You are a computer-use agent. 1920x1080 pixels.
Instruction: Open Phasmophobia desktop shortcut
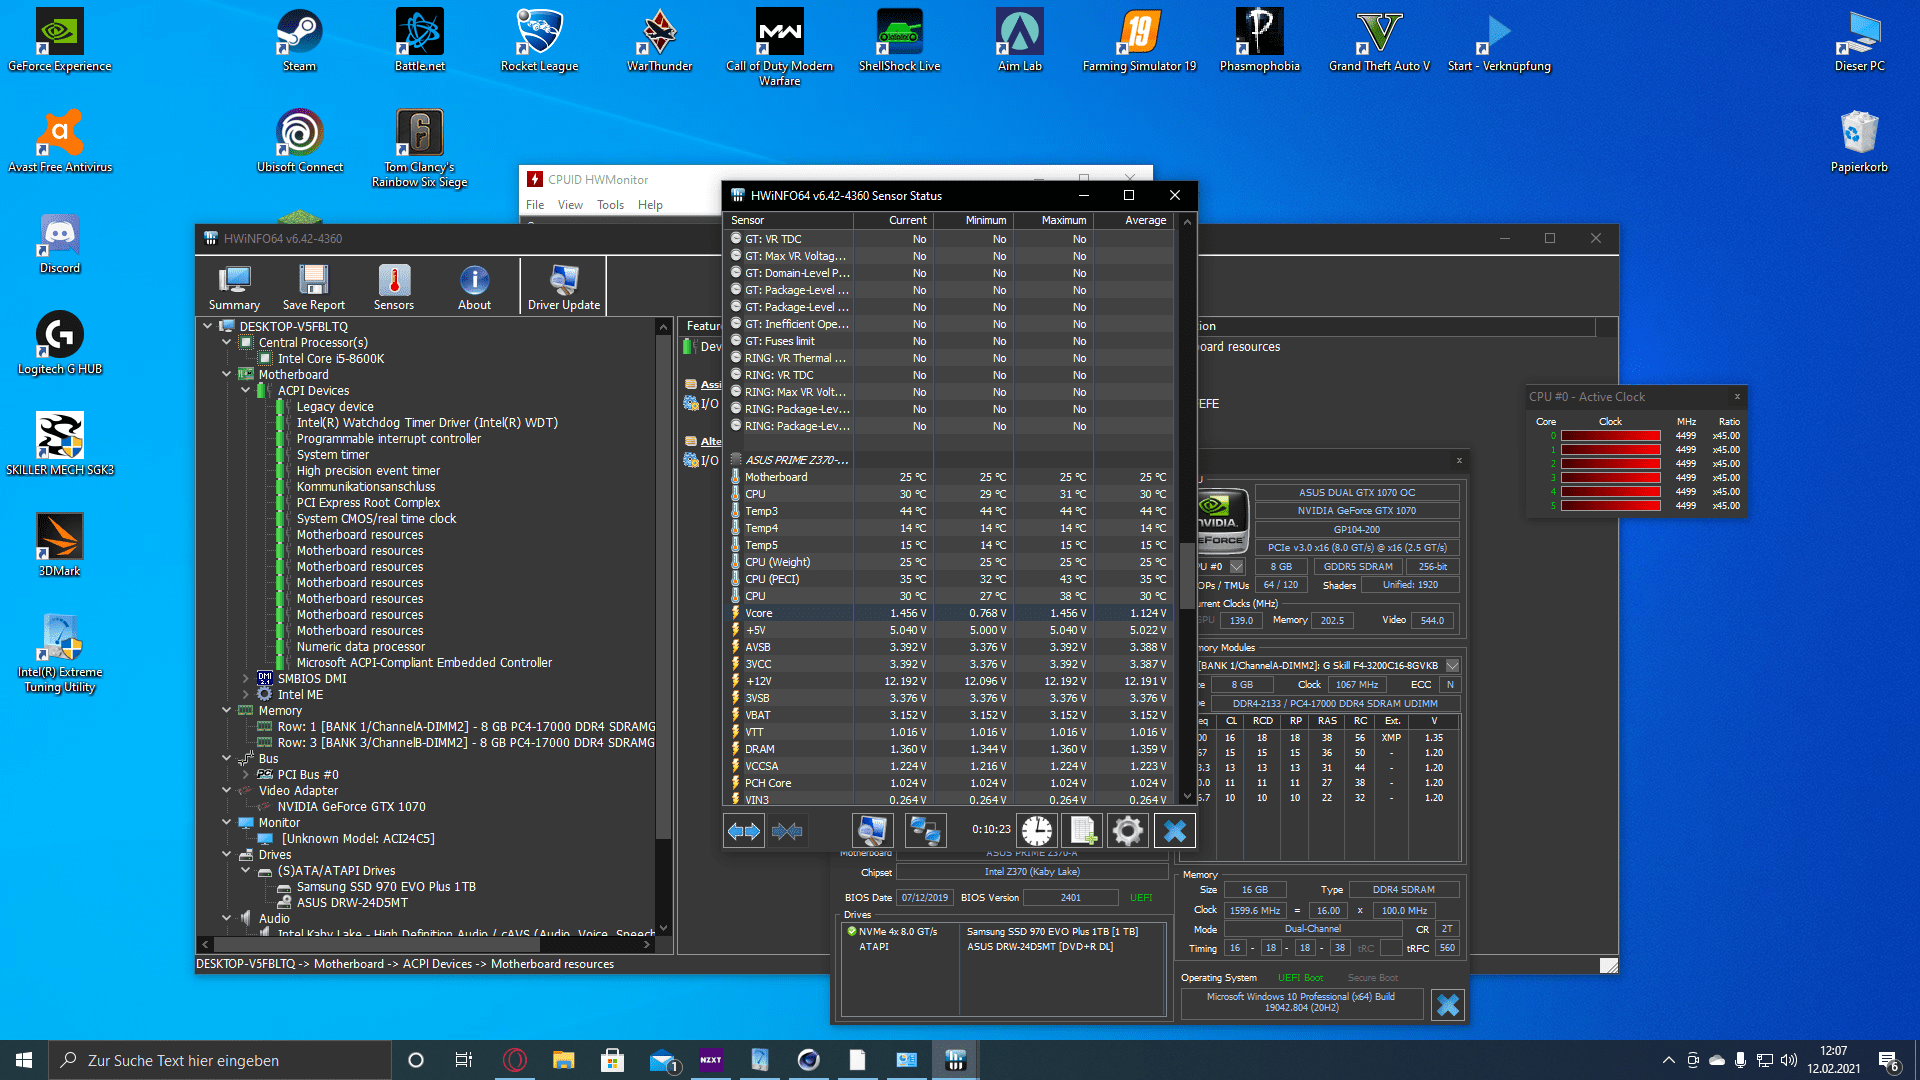(x=1260, y=41)
